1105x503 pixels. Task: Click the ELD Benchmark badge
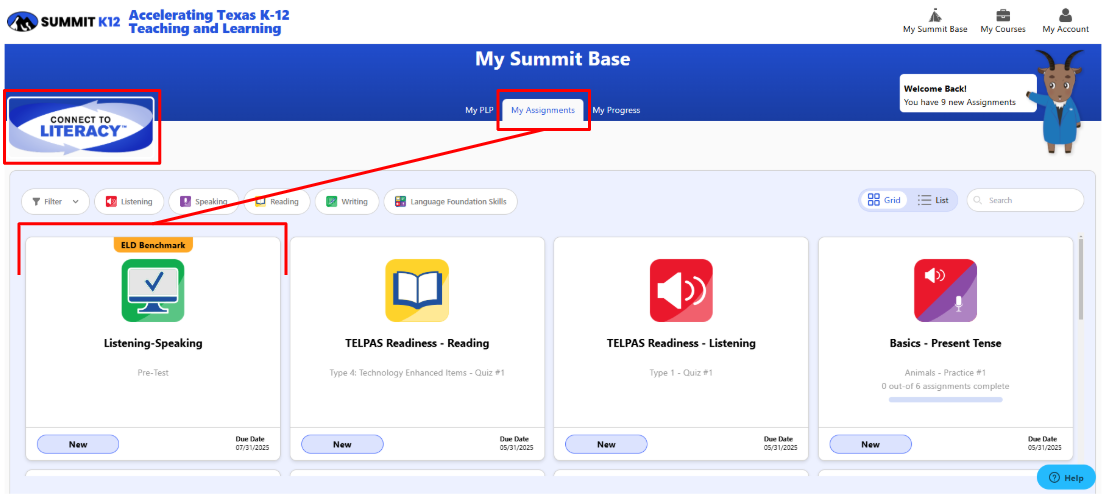[153, 245]
